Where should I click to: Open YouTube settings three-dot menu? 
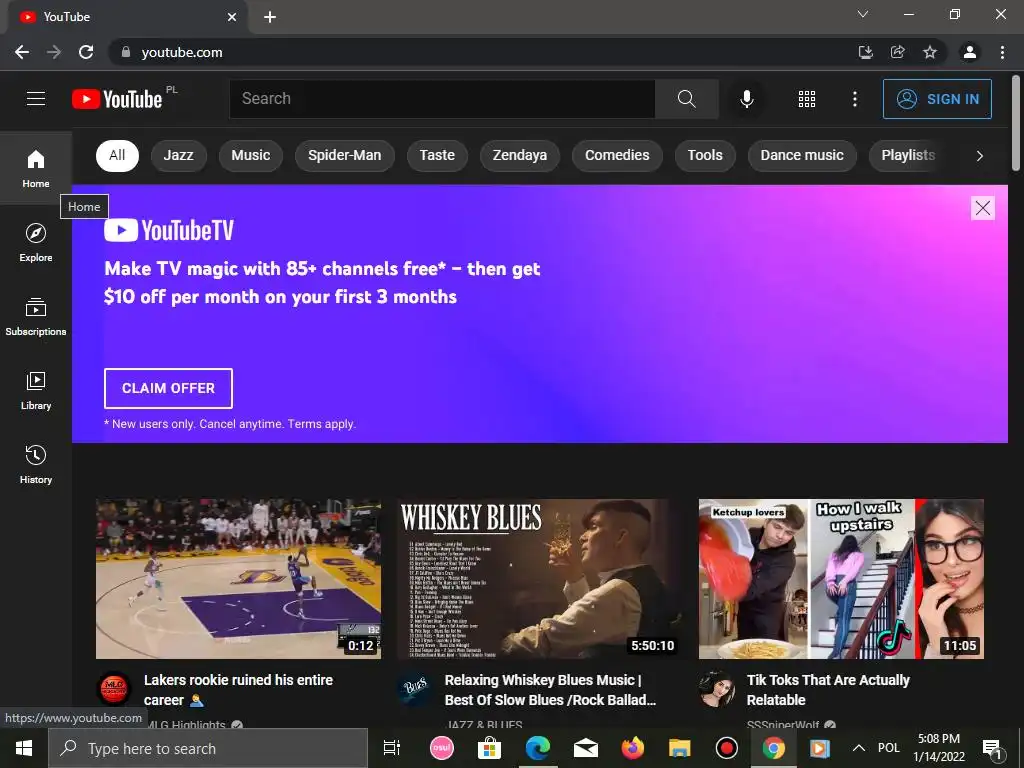854,99
